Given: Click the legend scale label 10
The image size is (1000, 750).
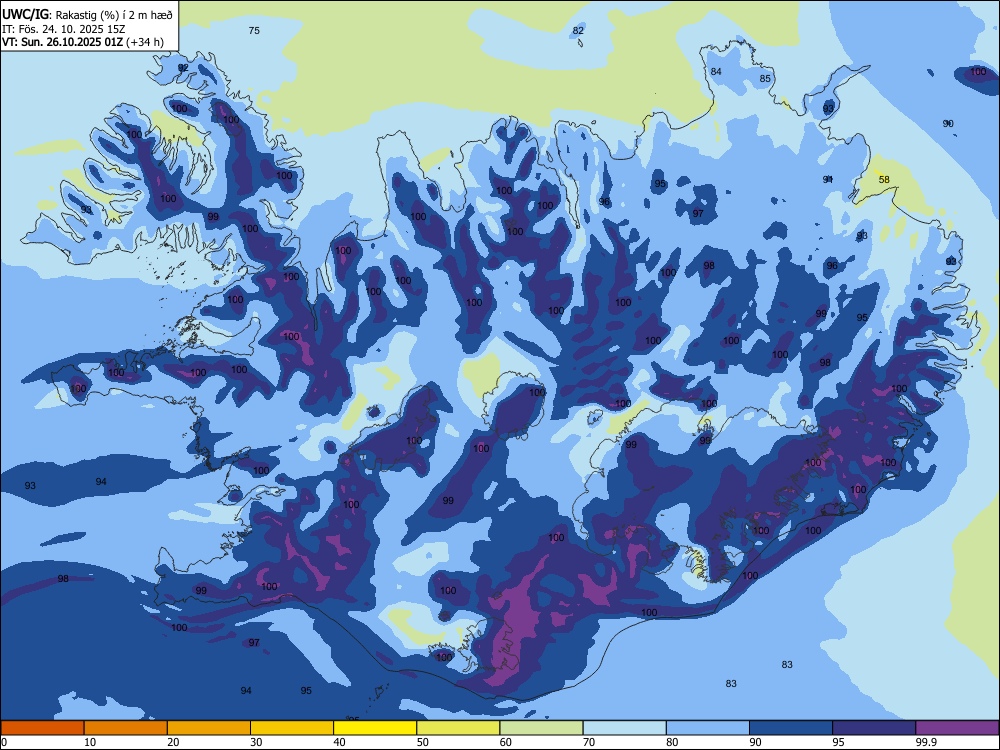Looking at the screenshot, I should point(90,742).
